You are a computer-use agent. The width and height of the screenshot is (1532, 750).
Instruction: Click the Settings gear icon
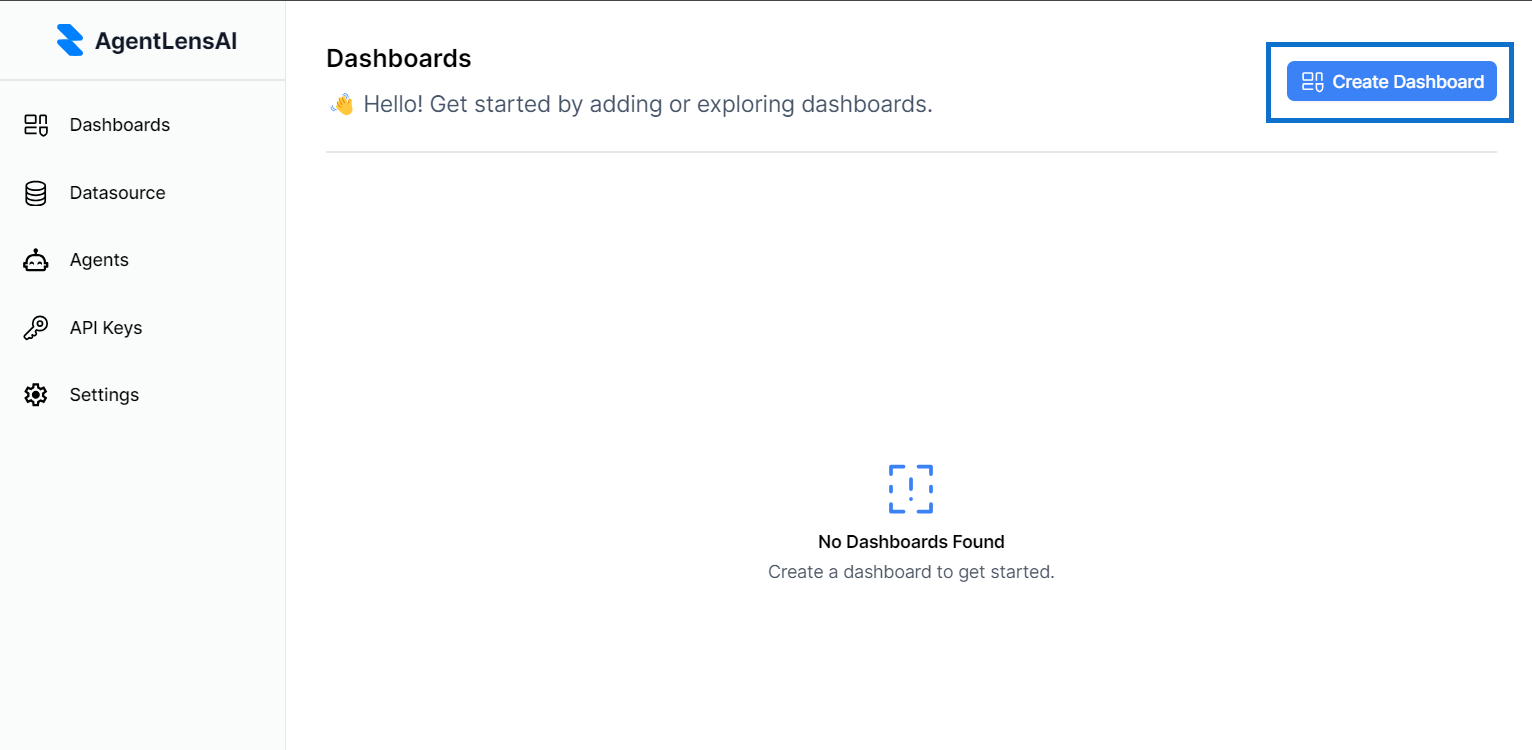36,395
